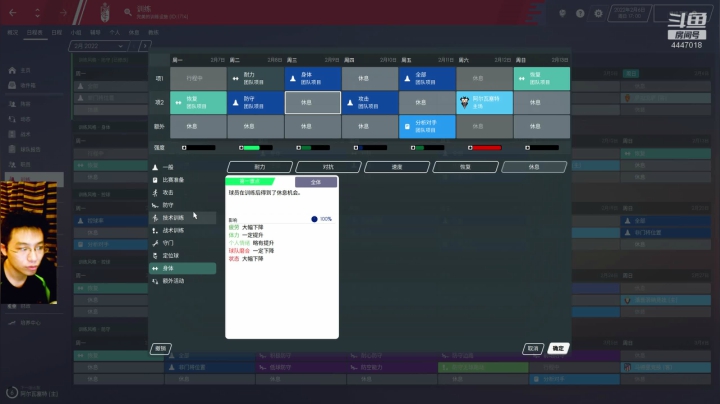
Task: Click Wednesday's intensity bar
Action: coord(313,148)
